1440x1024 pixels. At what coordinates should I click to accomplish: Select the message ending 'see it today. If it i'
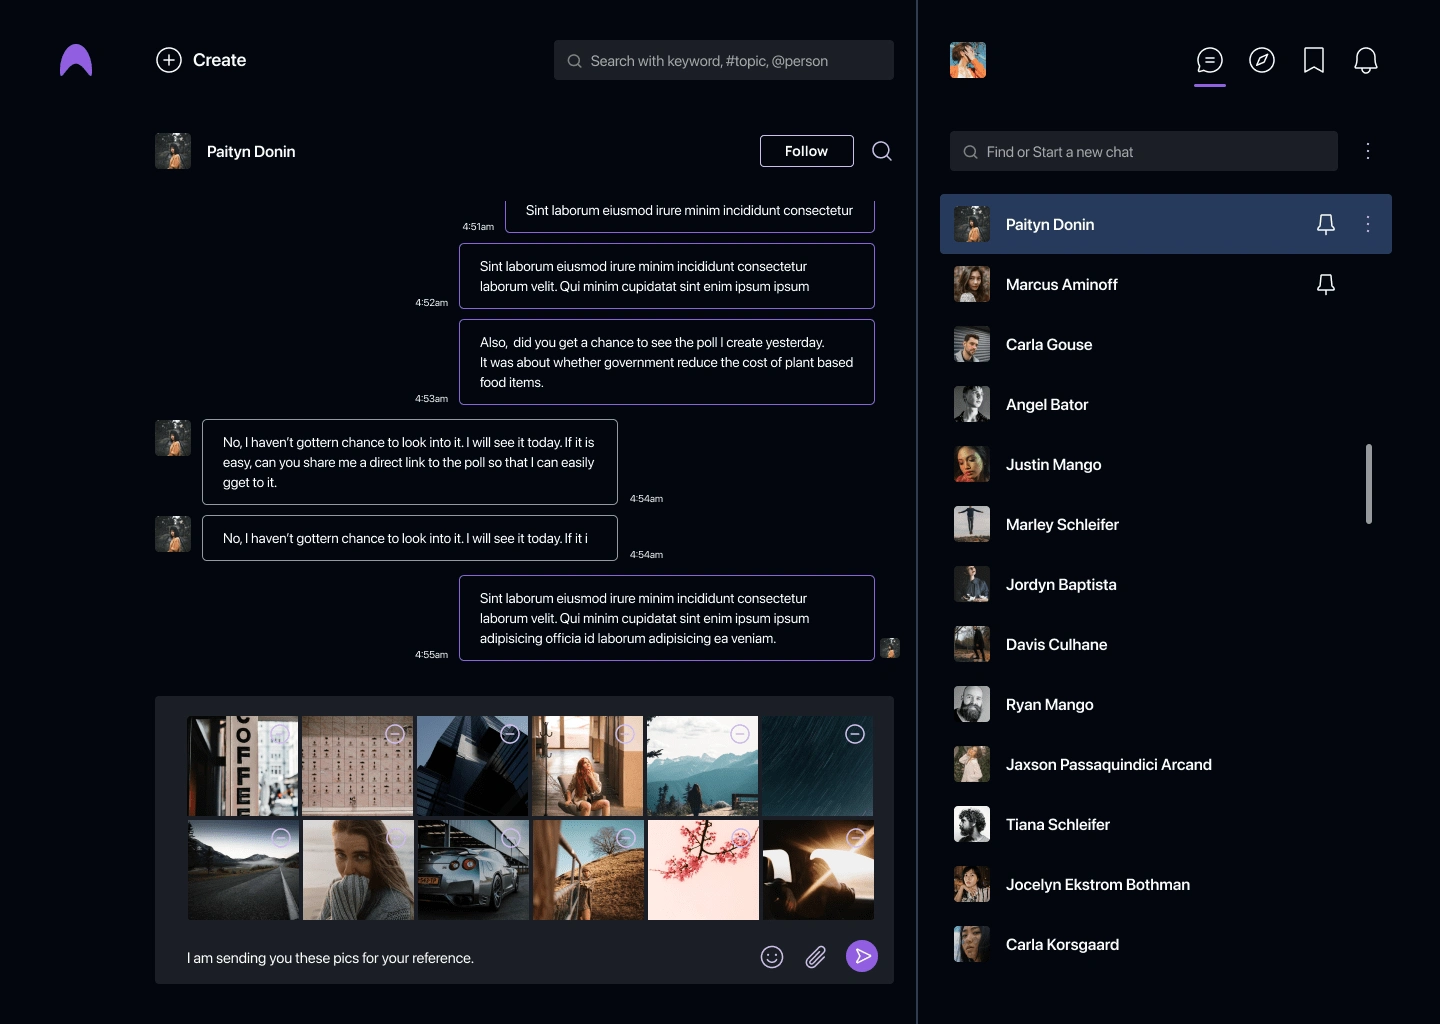(x=410, y=538)
